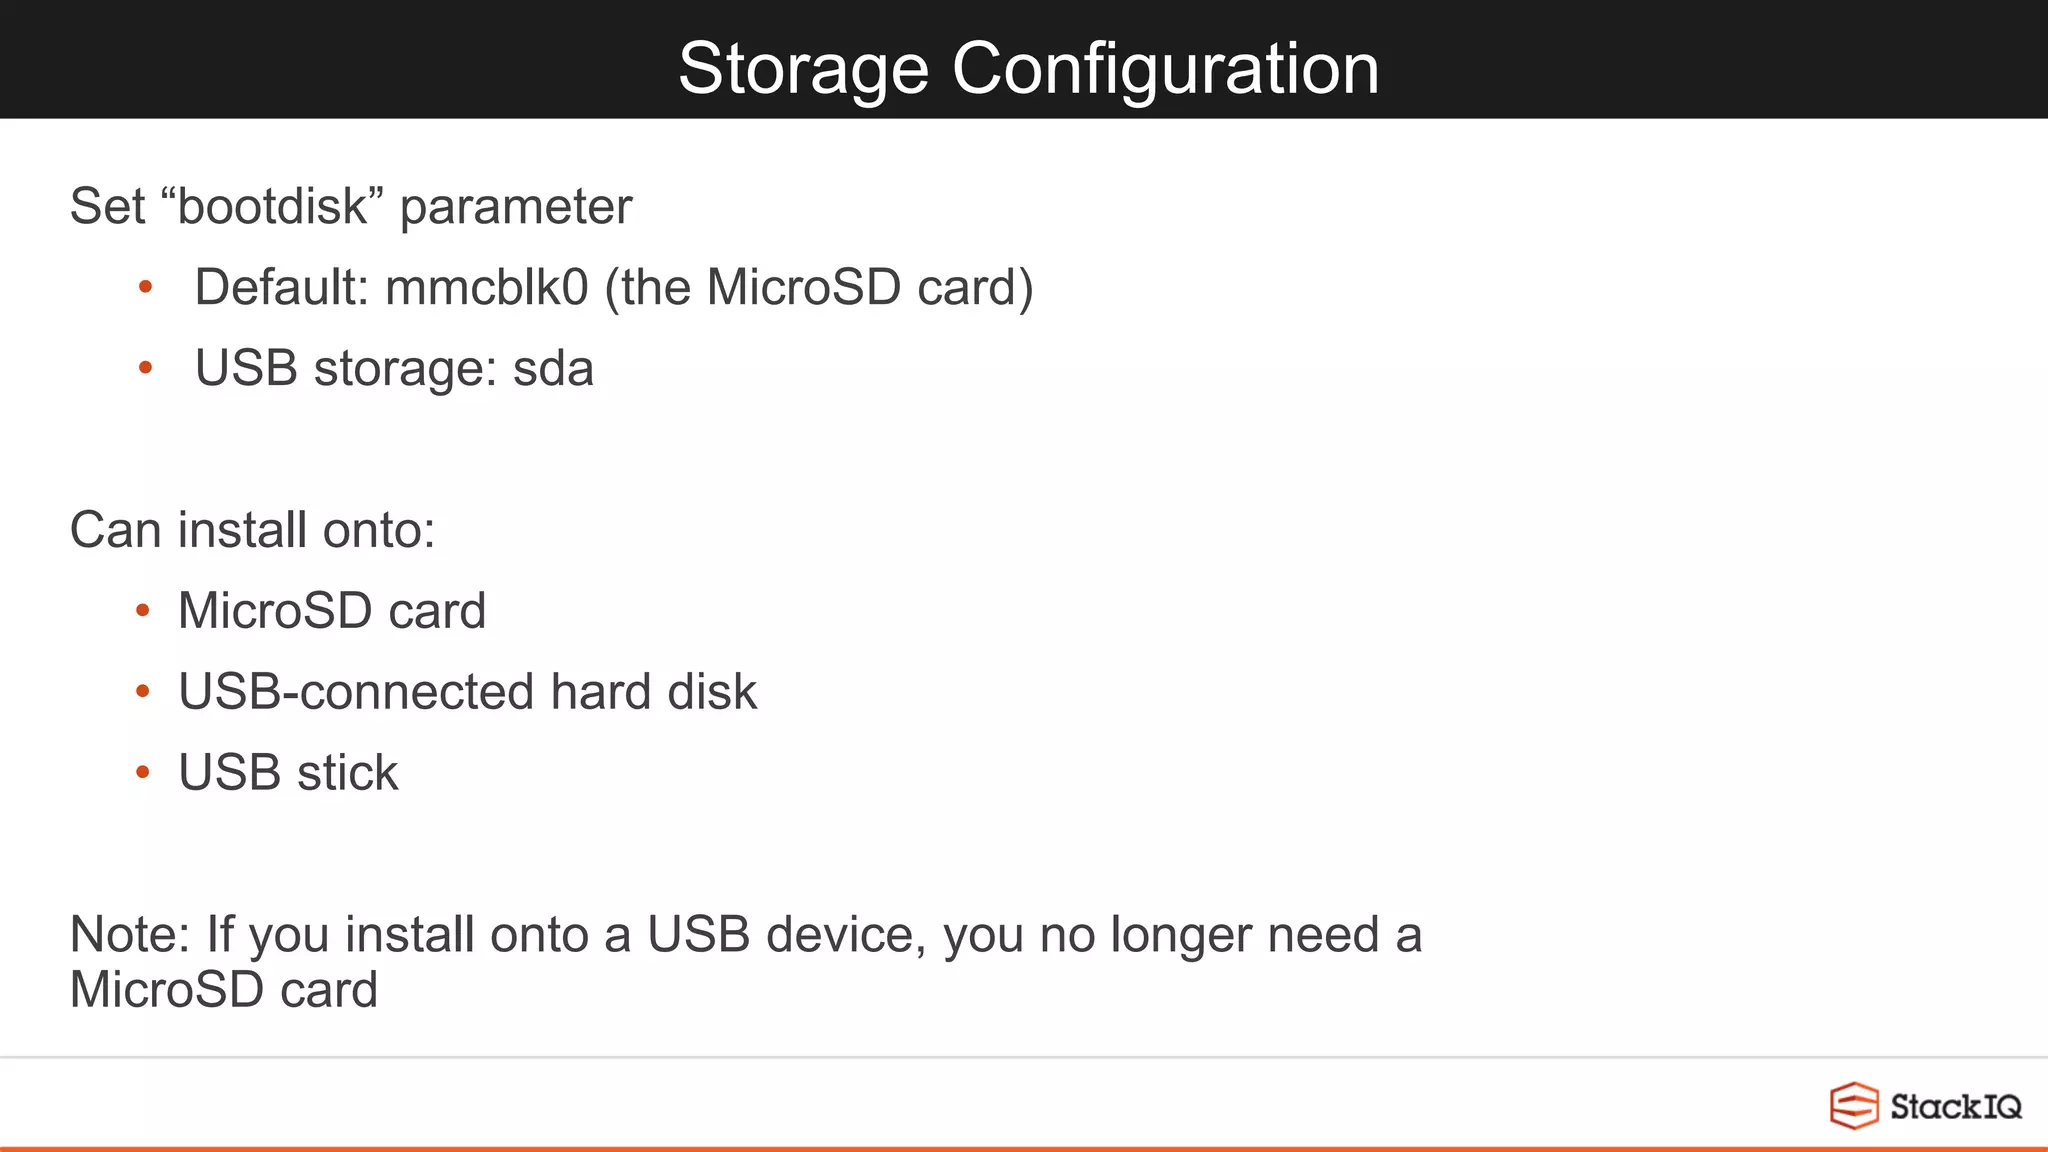Image resolution: width=2048 pixels, height=1152 pixels.
Task: Click the StackIQ brand name text
Action: [1956, 1107]
